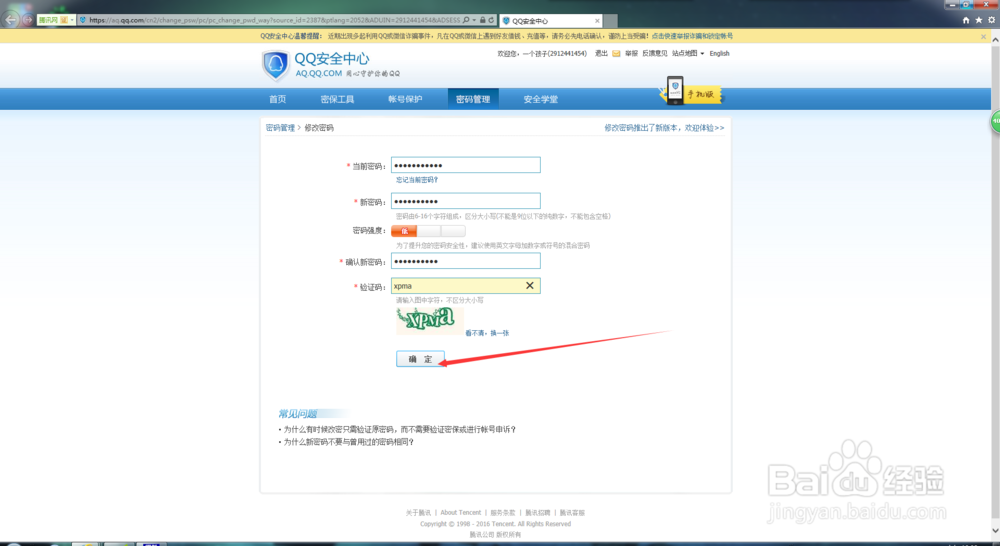Open the mail envelope icon
This screenshot has height=546, width=1000.
tap(616, 54)
